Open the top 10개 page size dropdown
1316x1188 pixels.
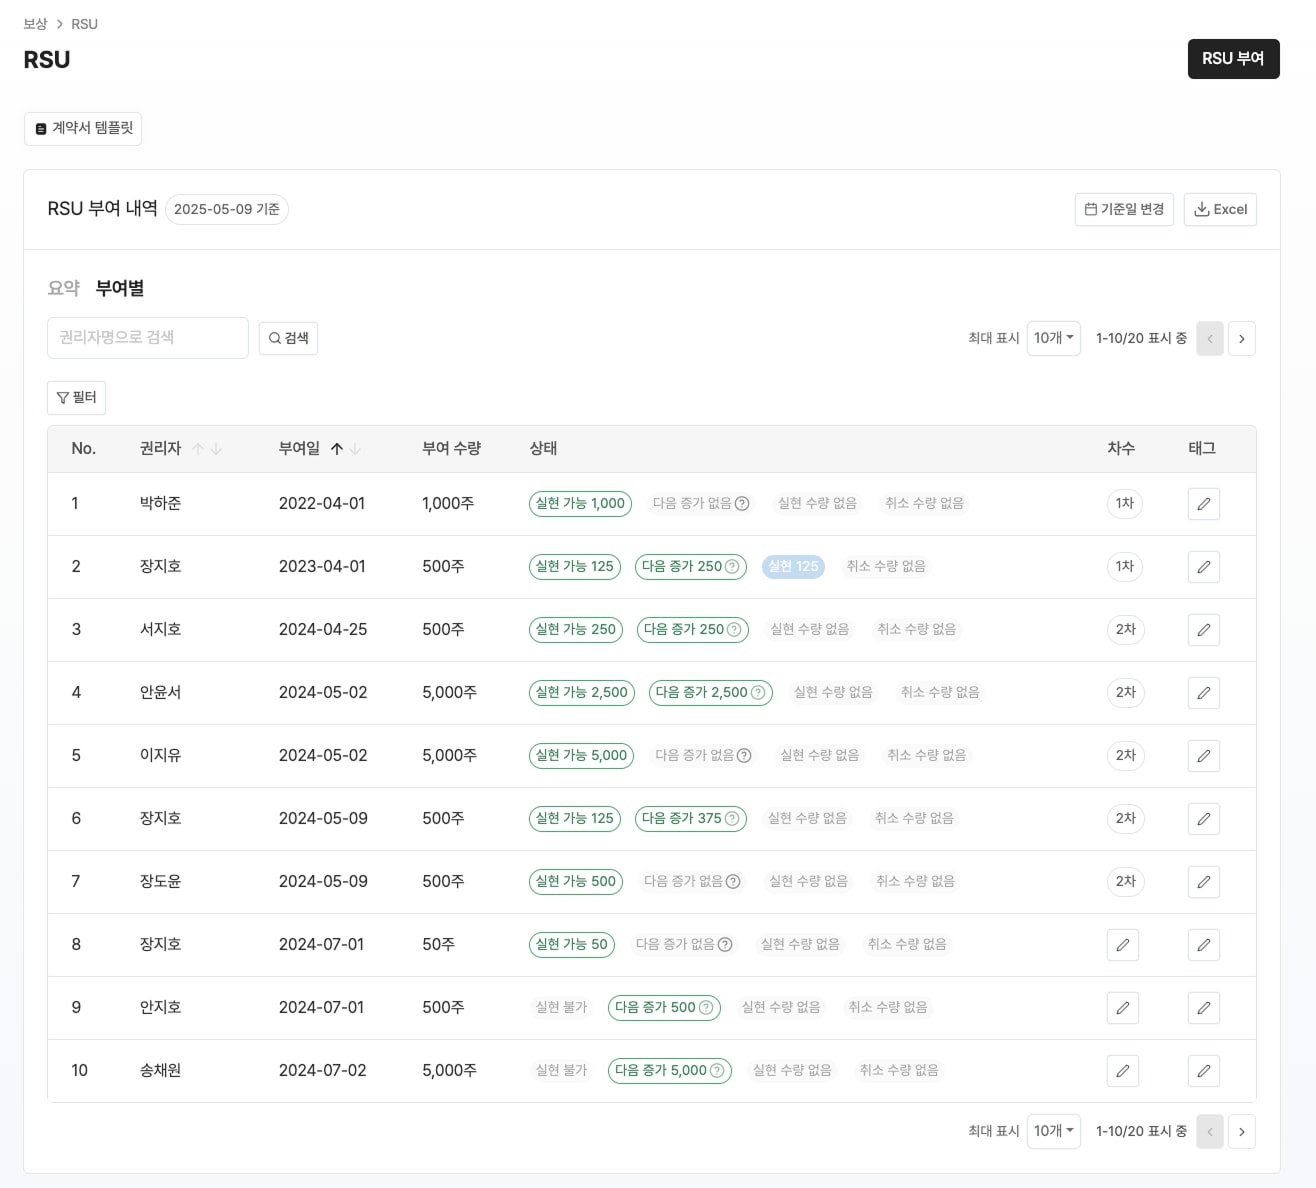coord(1053,338)
